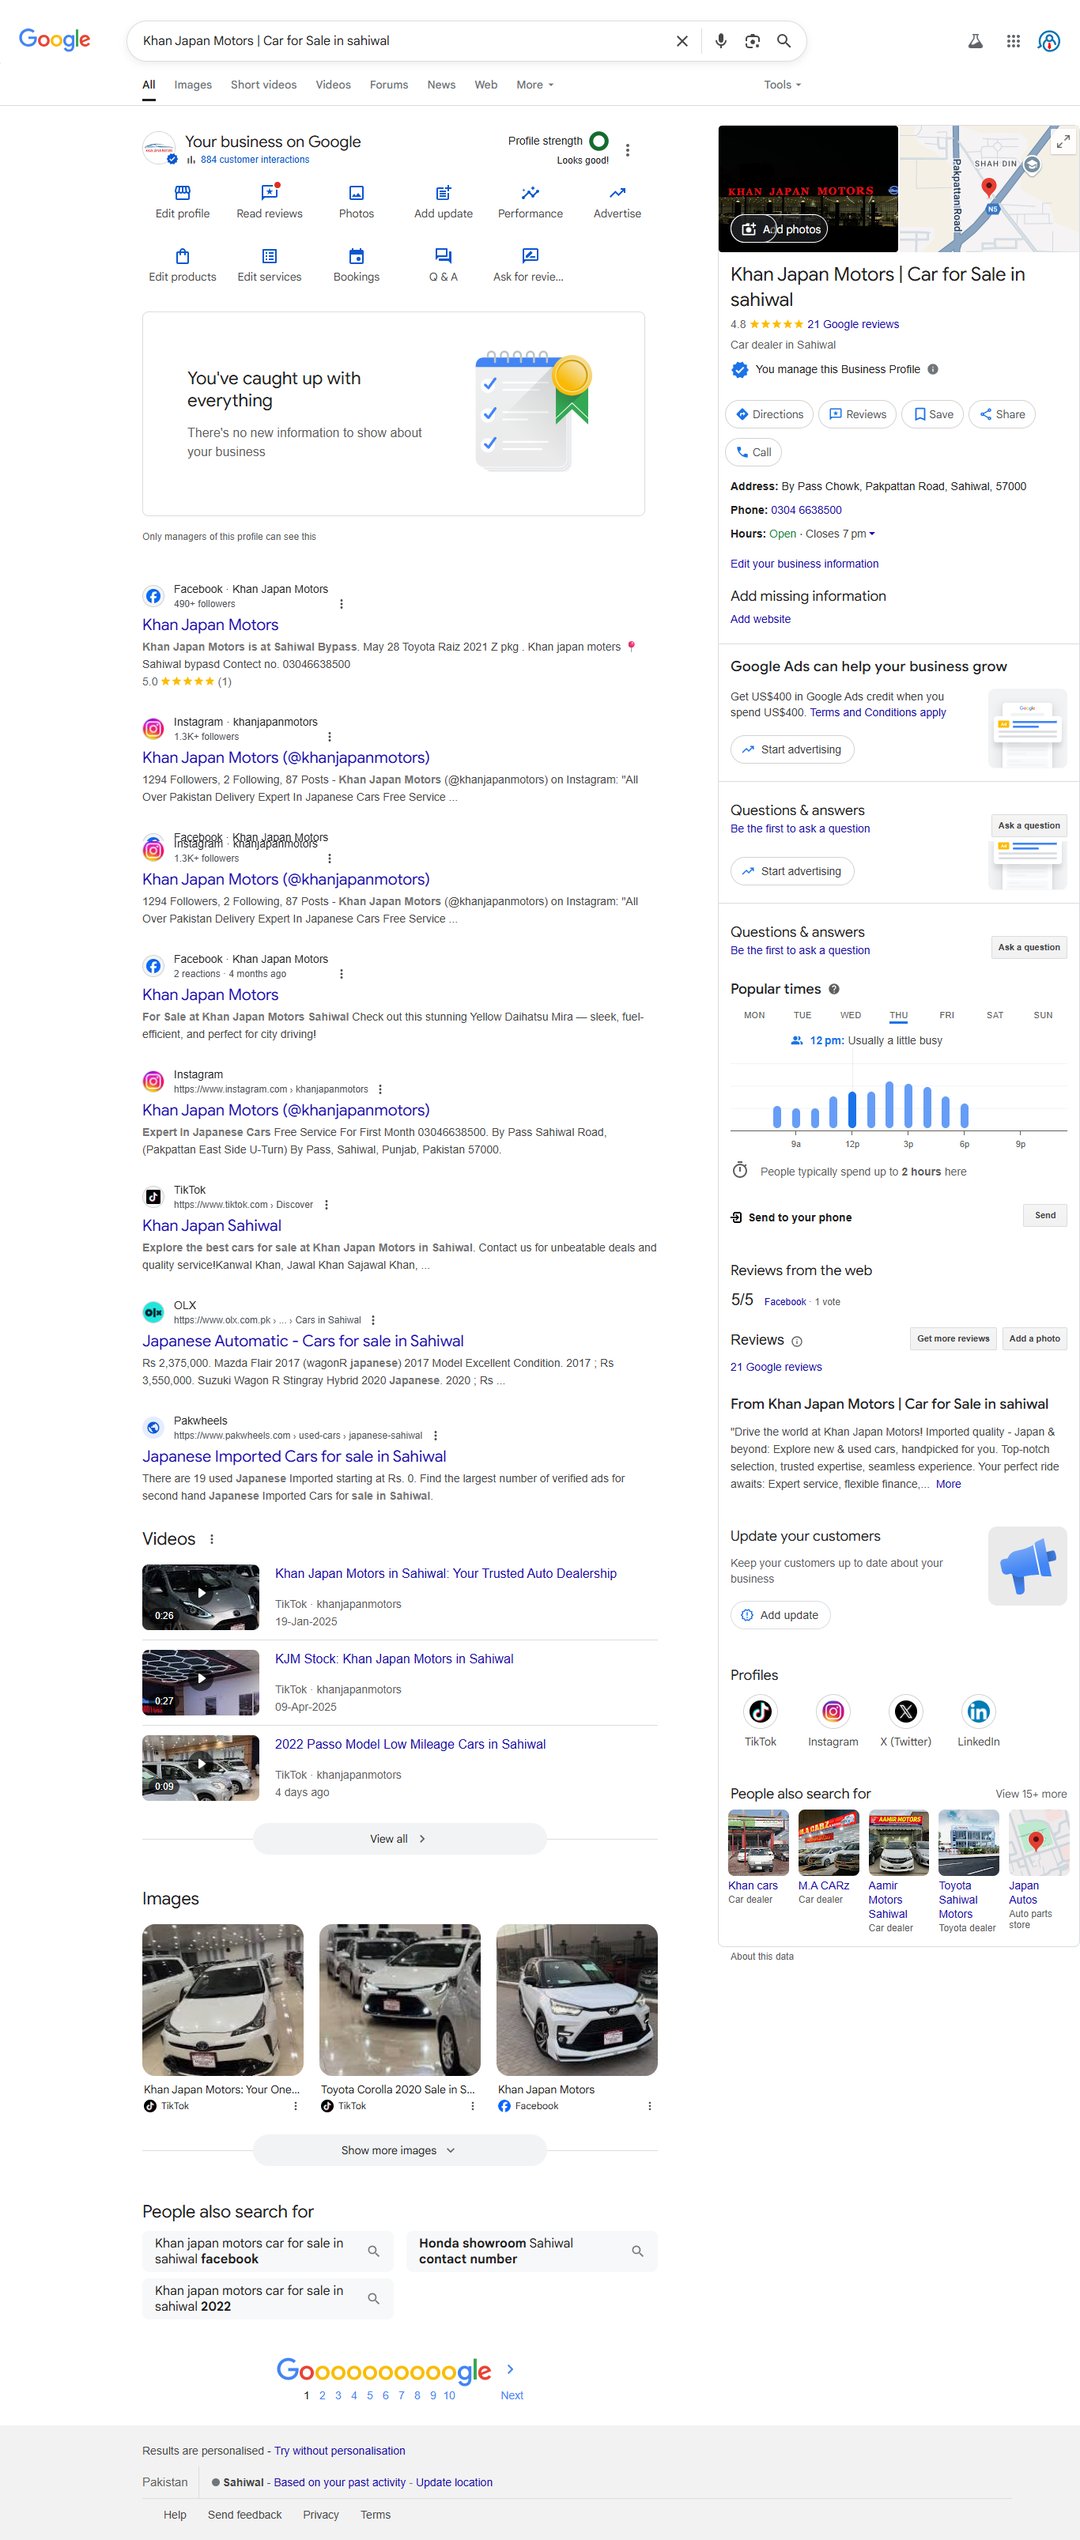The height and width of the screenshot is (2540, 1080).
Task: Open the Google apps grid
Action: [x=1013, y=41]
